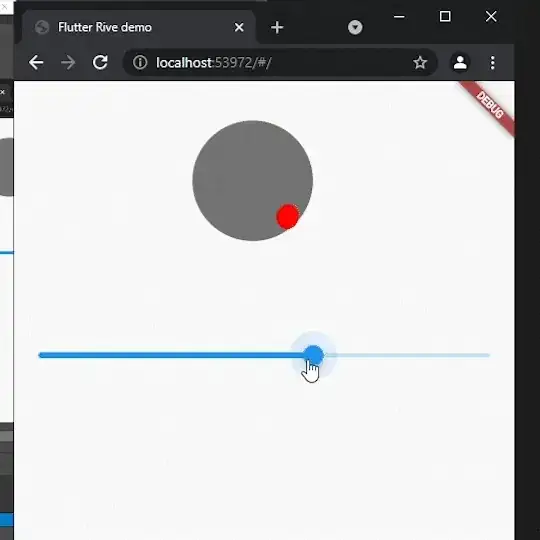Click the red dot in the animation
This screenshot has width=540, height=540.
[288, 217]
